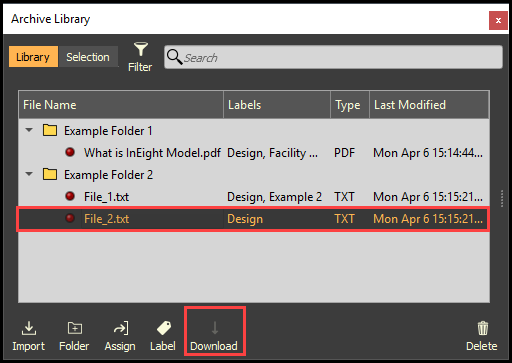Collapse Example Folder 2
This screenshot has height=363, width=512.
(29, 174)
